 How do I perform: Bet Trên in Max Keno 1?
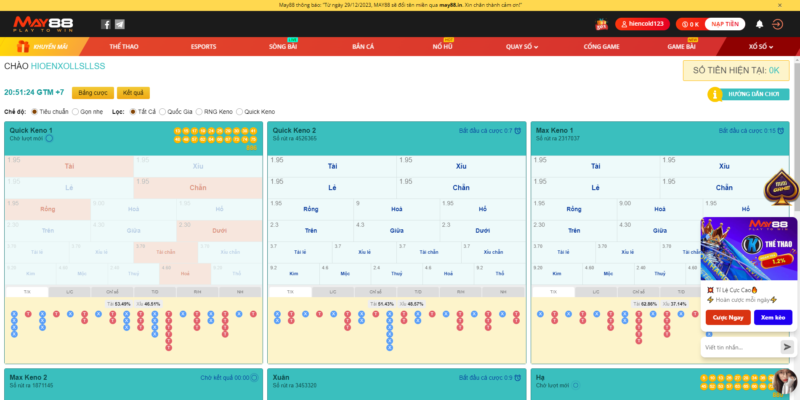click(574, 231)
